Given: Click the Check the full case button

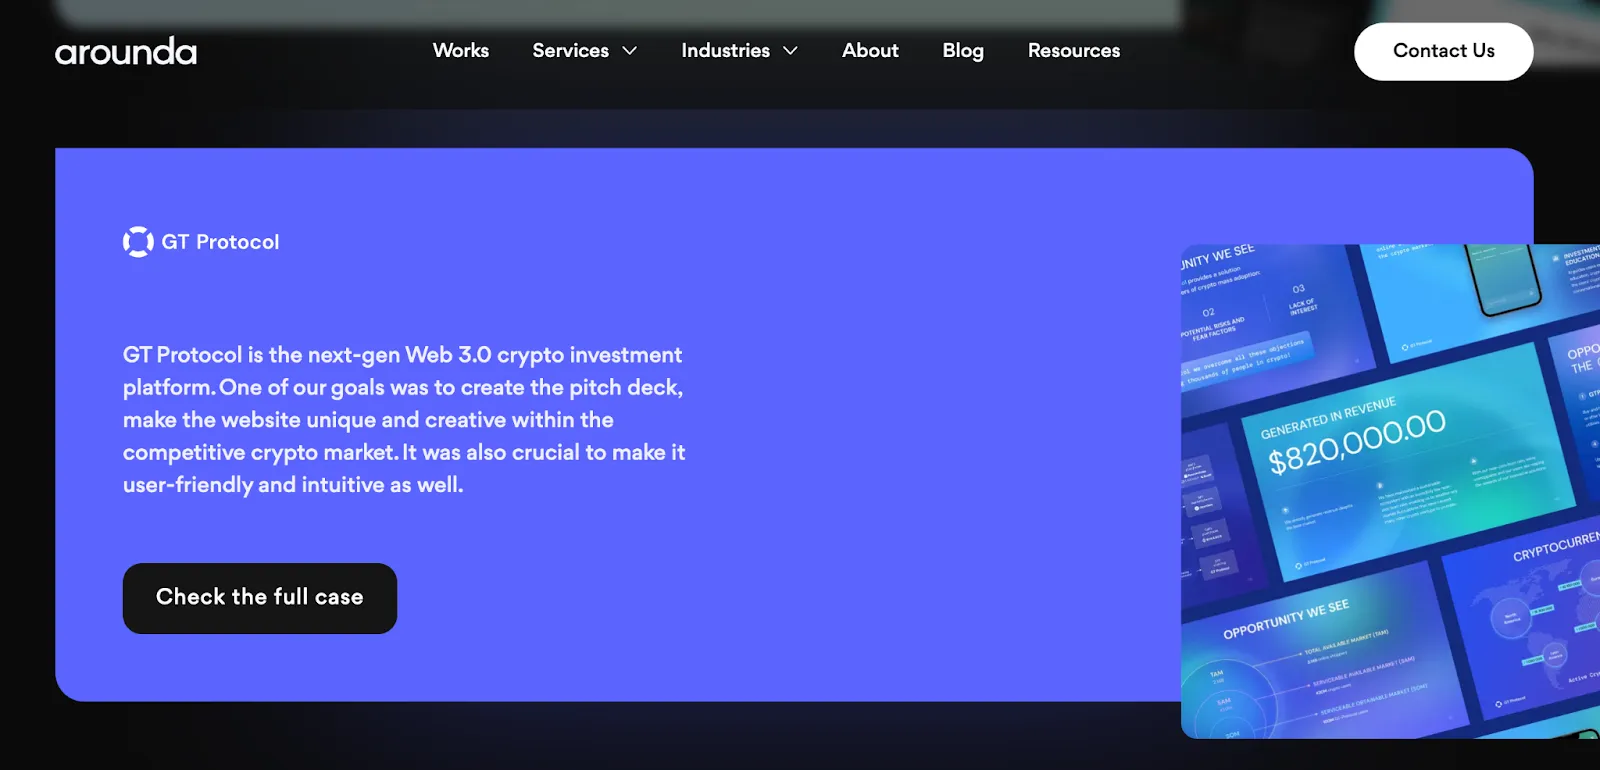Looking at the screenshot, I should [x=260, y=598].
